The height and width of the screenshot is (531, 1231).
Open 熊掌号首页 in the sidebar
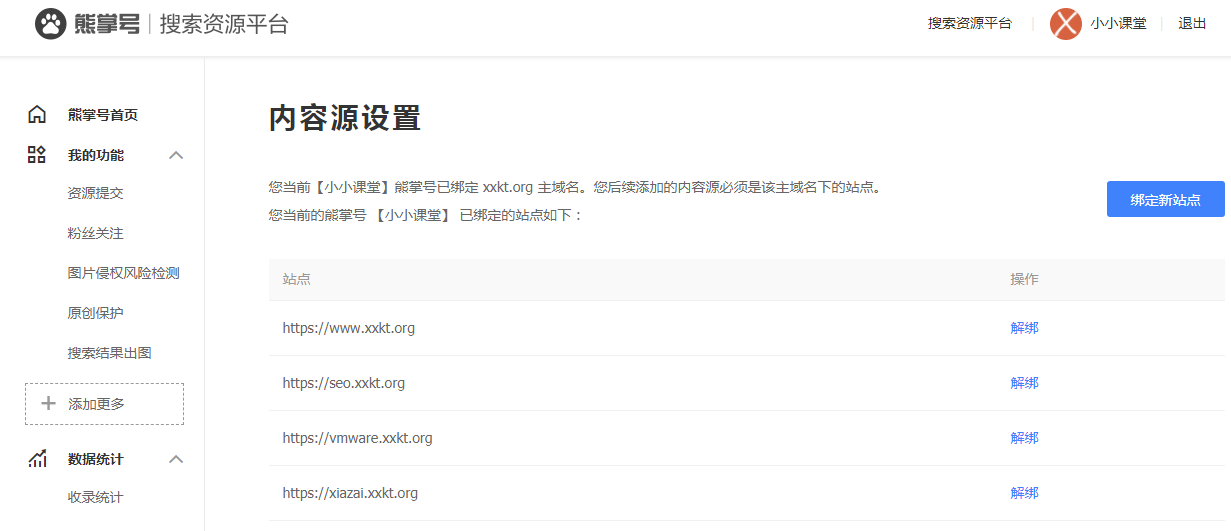pyautogui.click(x=103, y=115)
